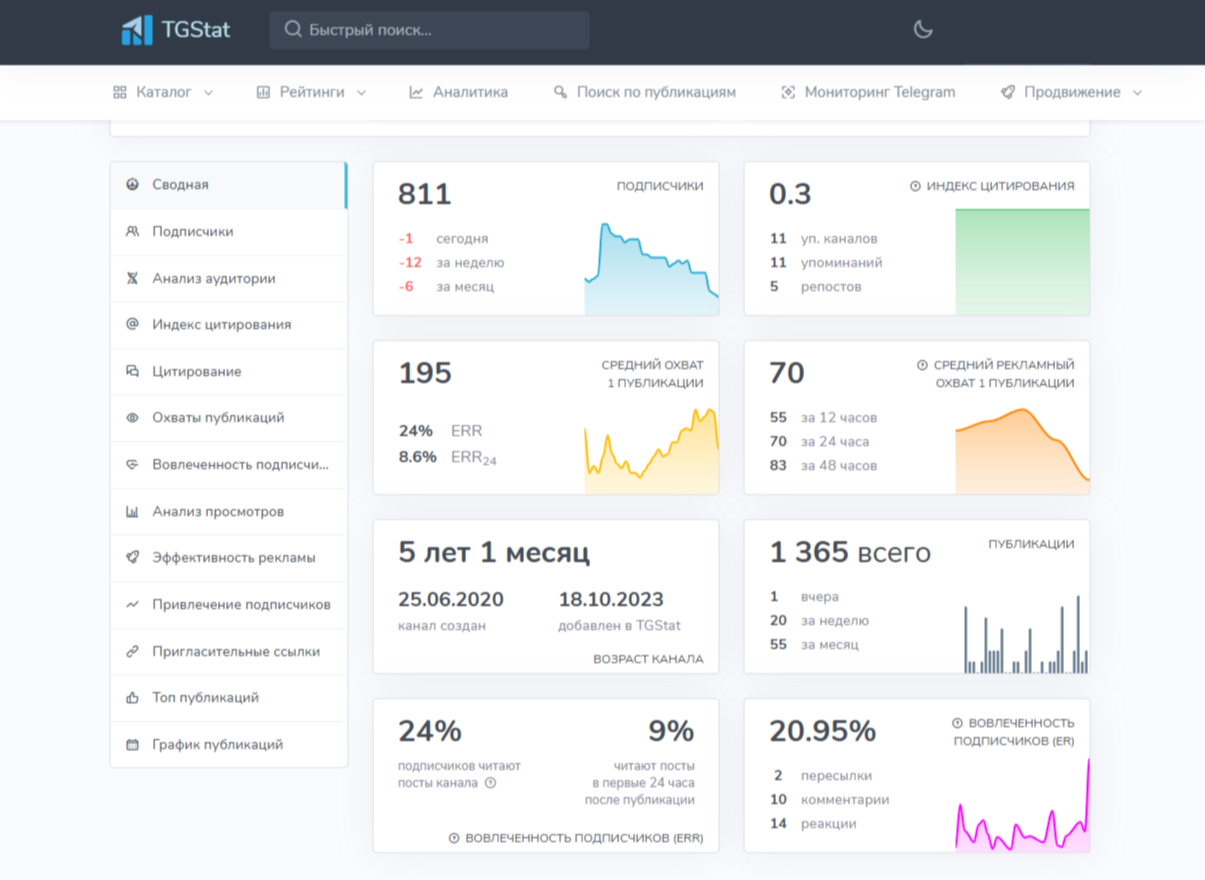Open Поиск по публикациям menu item
This screenshot has height=880, width=1205.
645,92
